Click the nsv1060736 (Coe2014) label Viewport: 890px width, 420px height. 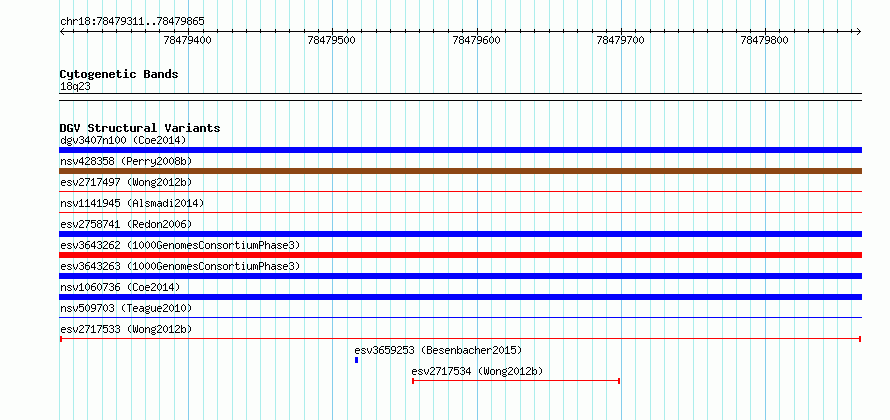click(x=120, y=287)
